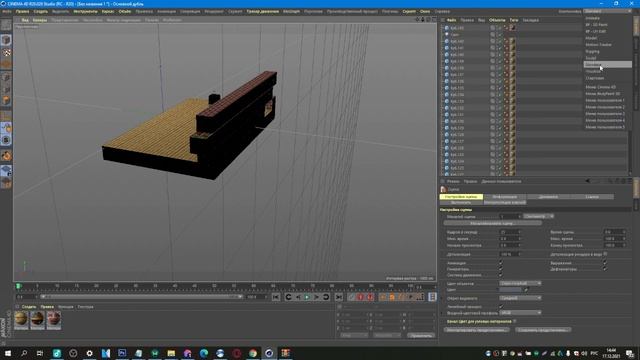Click the Кадров в секунду input field

tap(510, 232)
